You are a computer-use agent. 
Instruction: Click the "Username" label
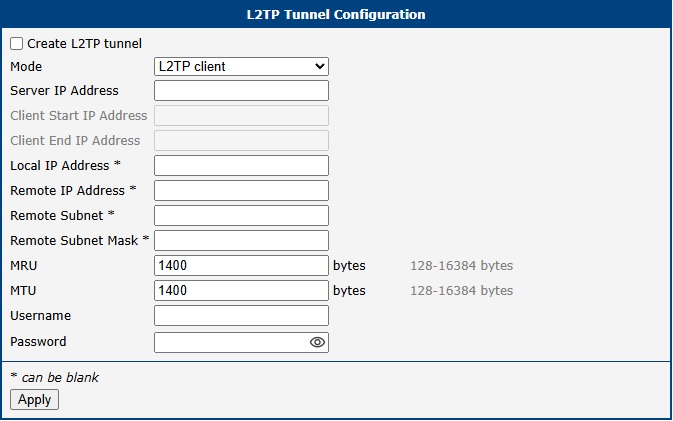coord(41,315)
